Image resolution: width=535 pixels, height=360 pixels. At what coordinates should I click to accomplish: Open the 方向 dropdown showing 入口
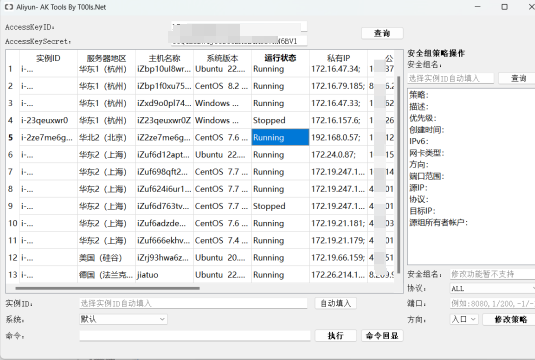coord(464,319)
